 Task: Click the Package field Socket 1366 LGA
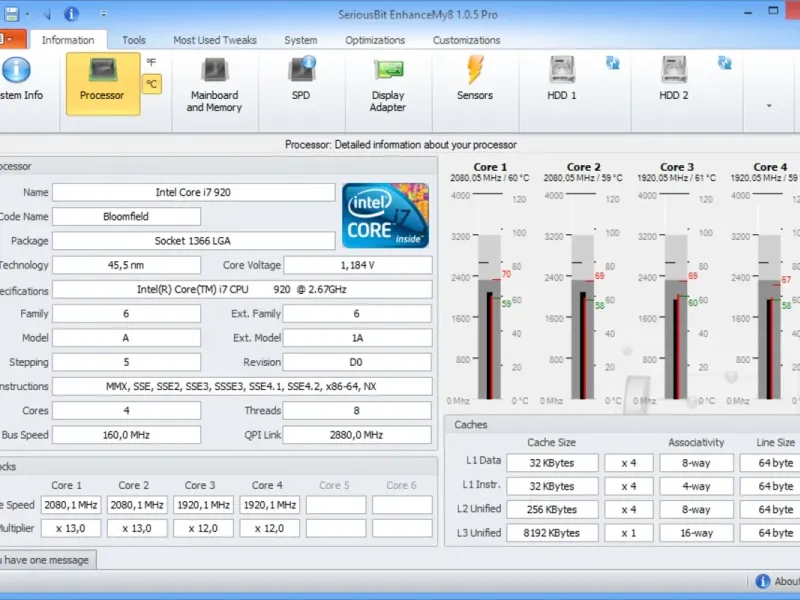(193, 241)
